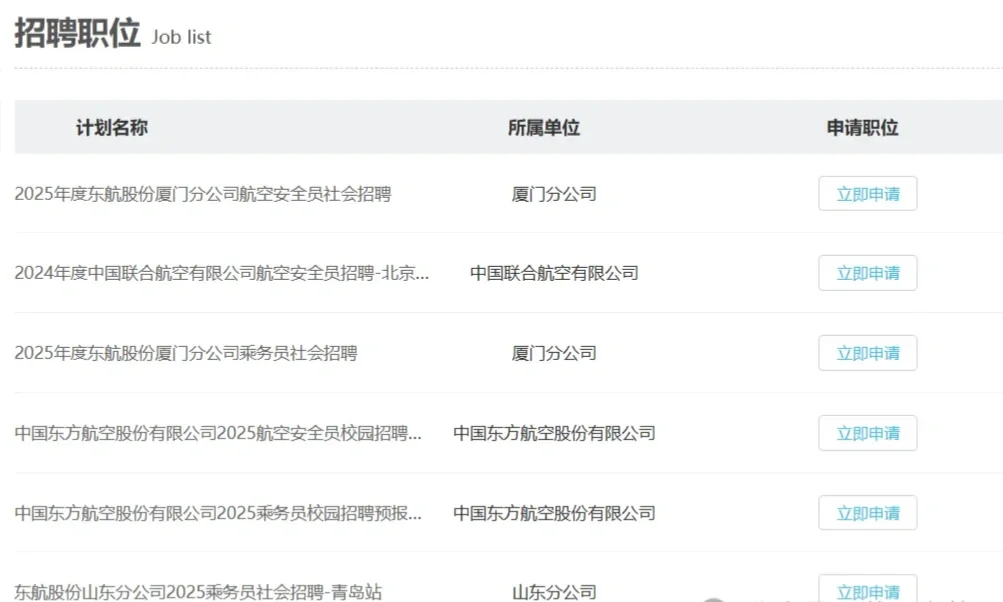Open the 2024年度中国联合航空航空安全员招聘 listing
Image resolution: width=1003 pixels, height=602 pixels.
(218, 273)
